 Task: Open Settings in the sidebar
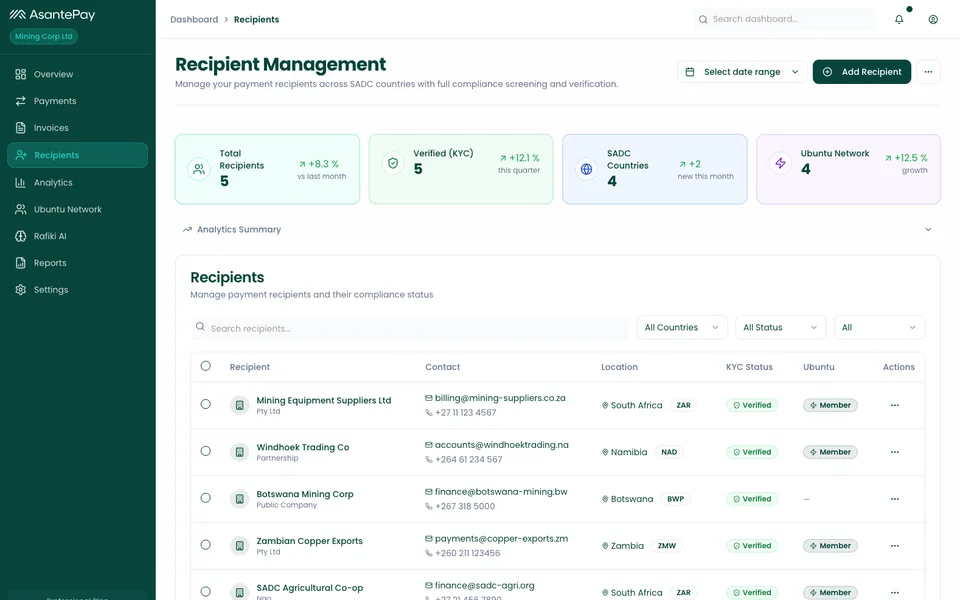coord(77,290)
